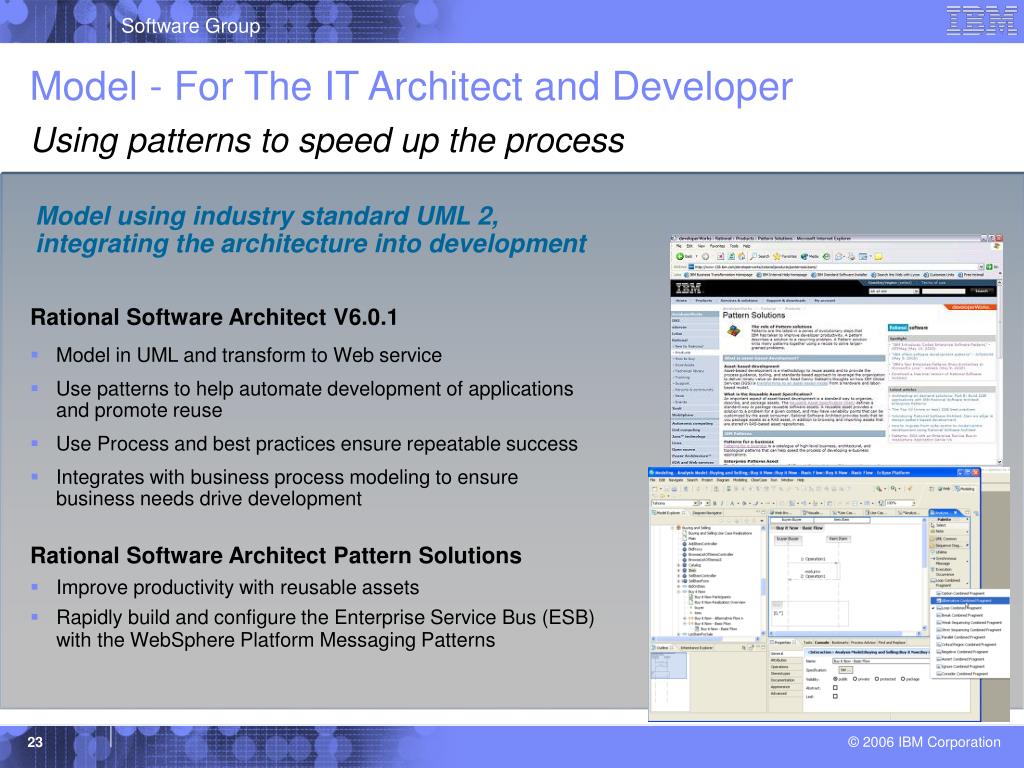
Task: Click the IBM logo on the Pattern Solutions page
Action: [x=689, y=288]
